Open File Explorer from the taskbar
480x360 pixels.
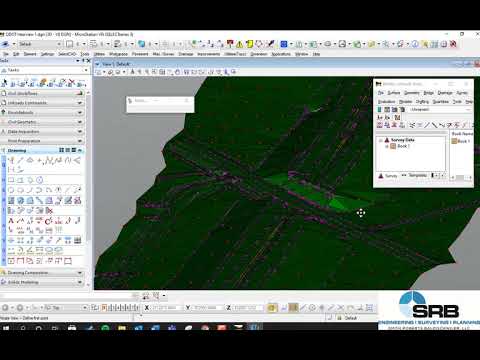[122, 328]
